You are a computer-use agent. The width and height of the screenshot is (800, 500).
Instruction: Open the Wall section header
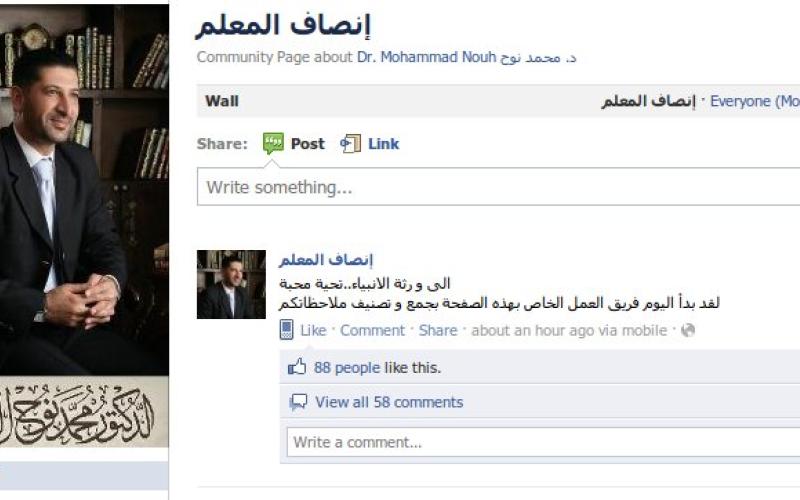tap(222, 101)
